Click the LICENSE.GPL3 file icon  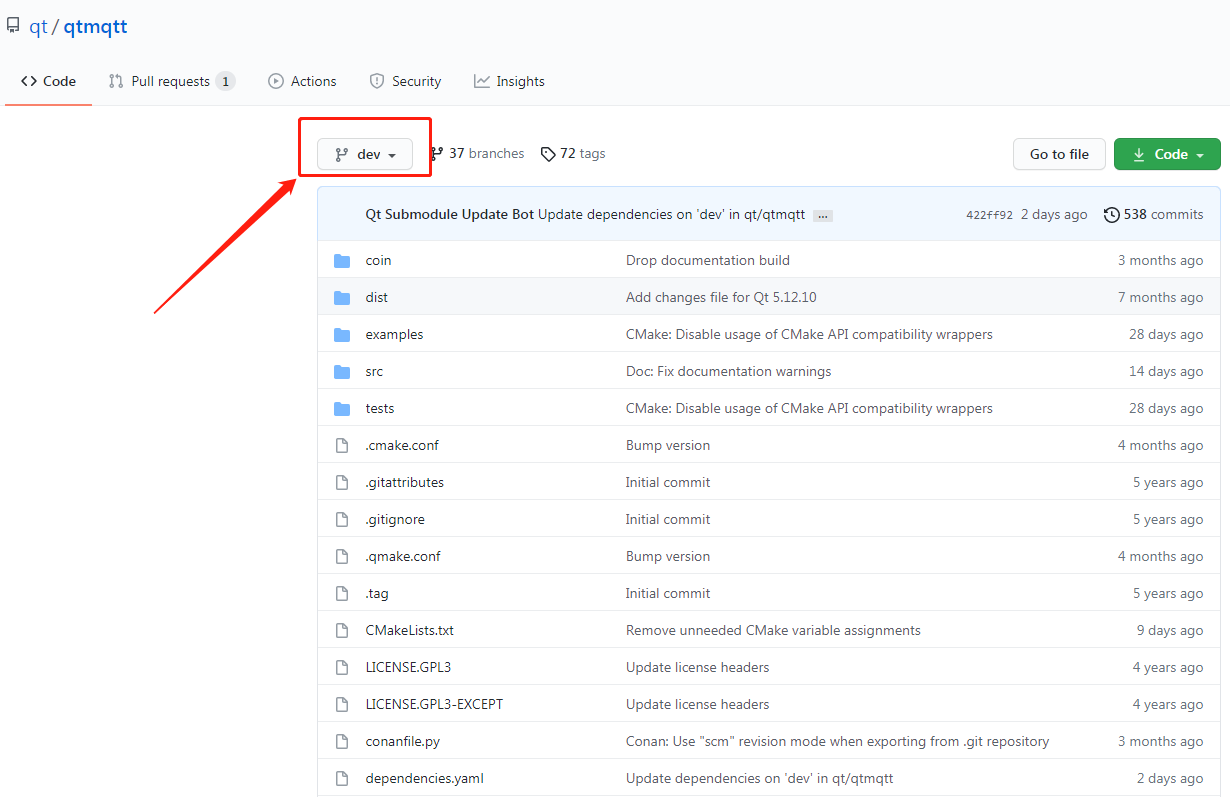pos(342,668)
